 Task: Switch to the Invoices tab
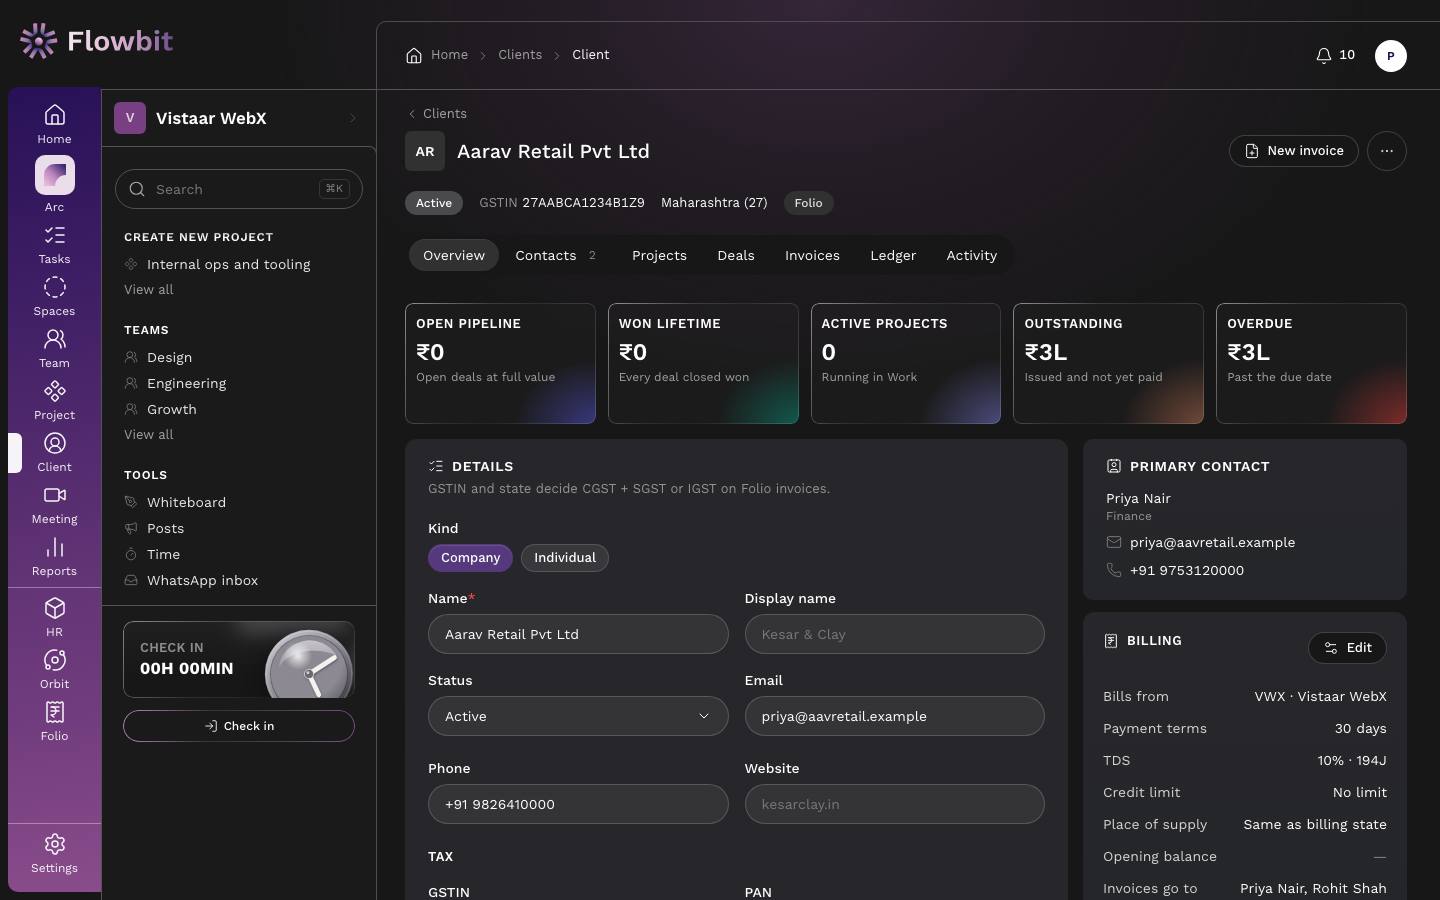click(x=812, y=255)
